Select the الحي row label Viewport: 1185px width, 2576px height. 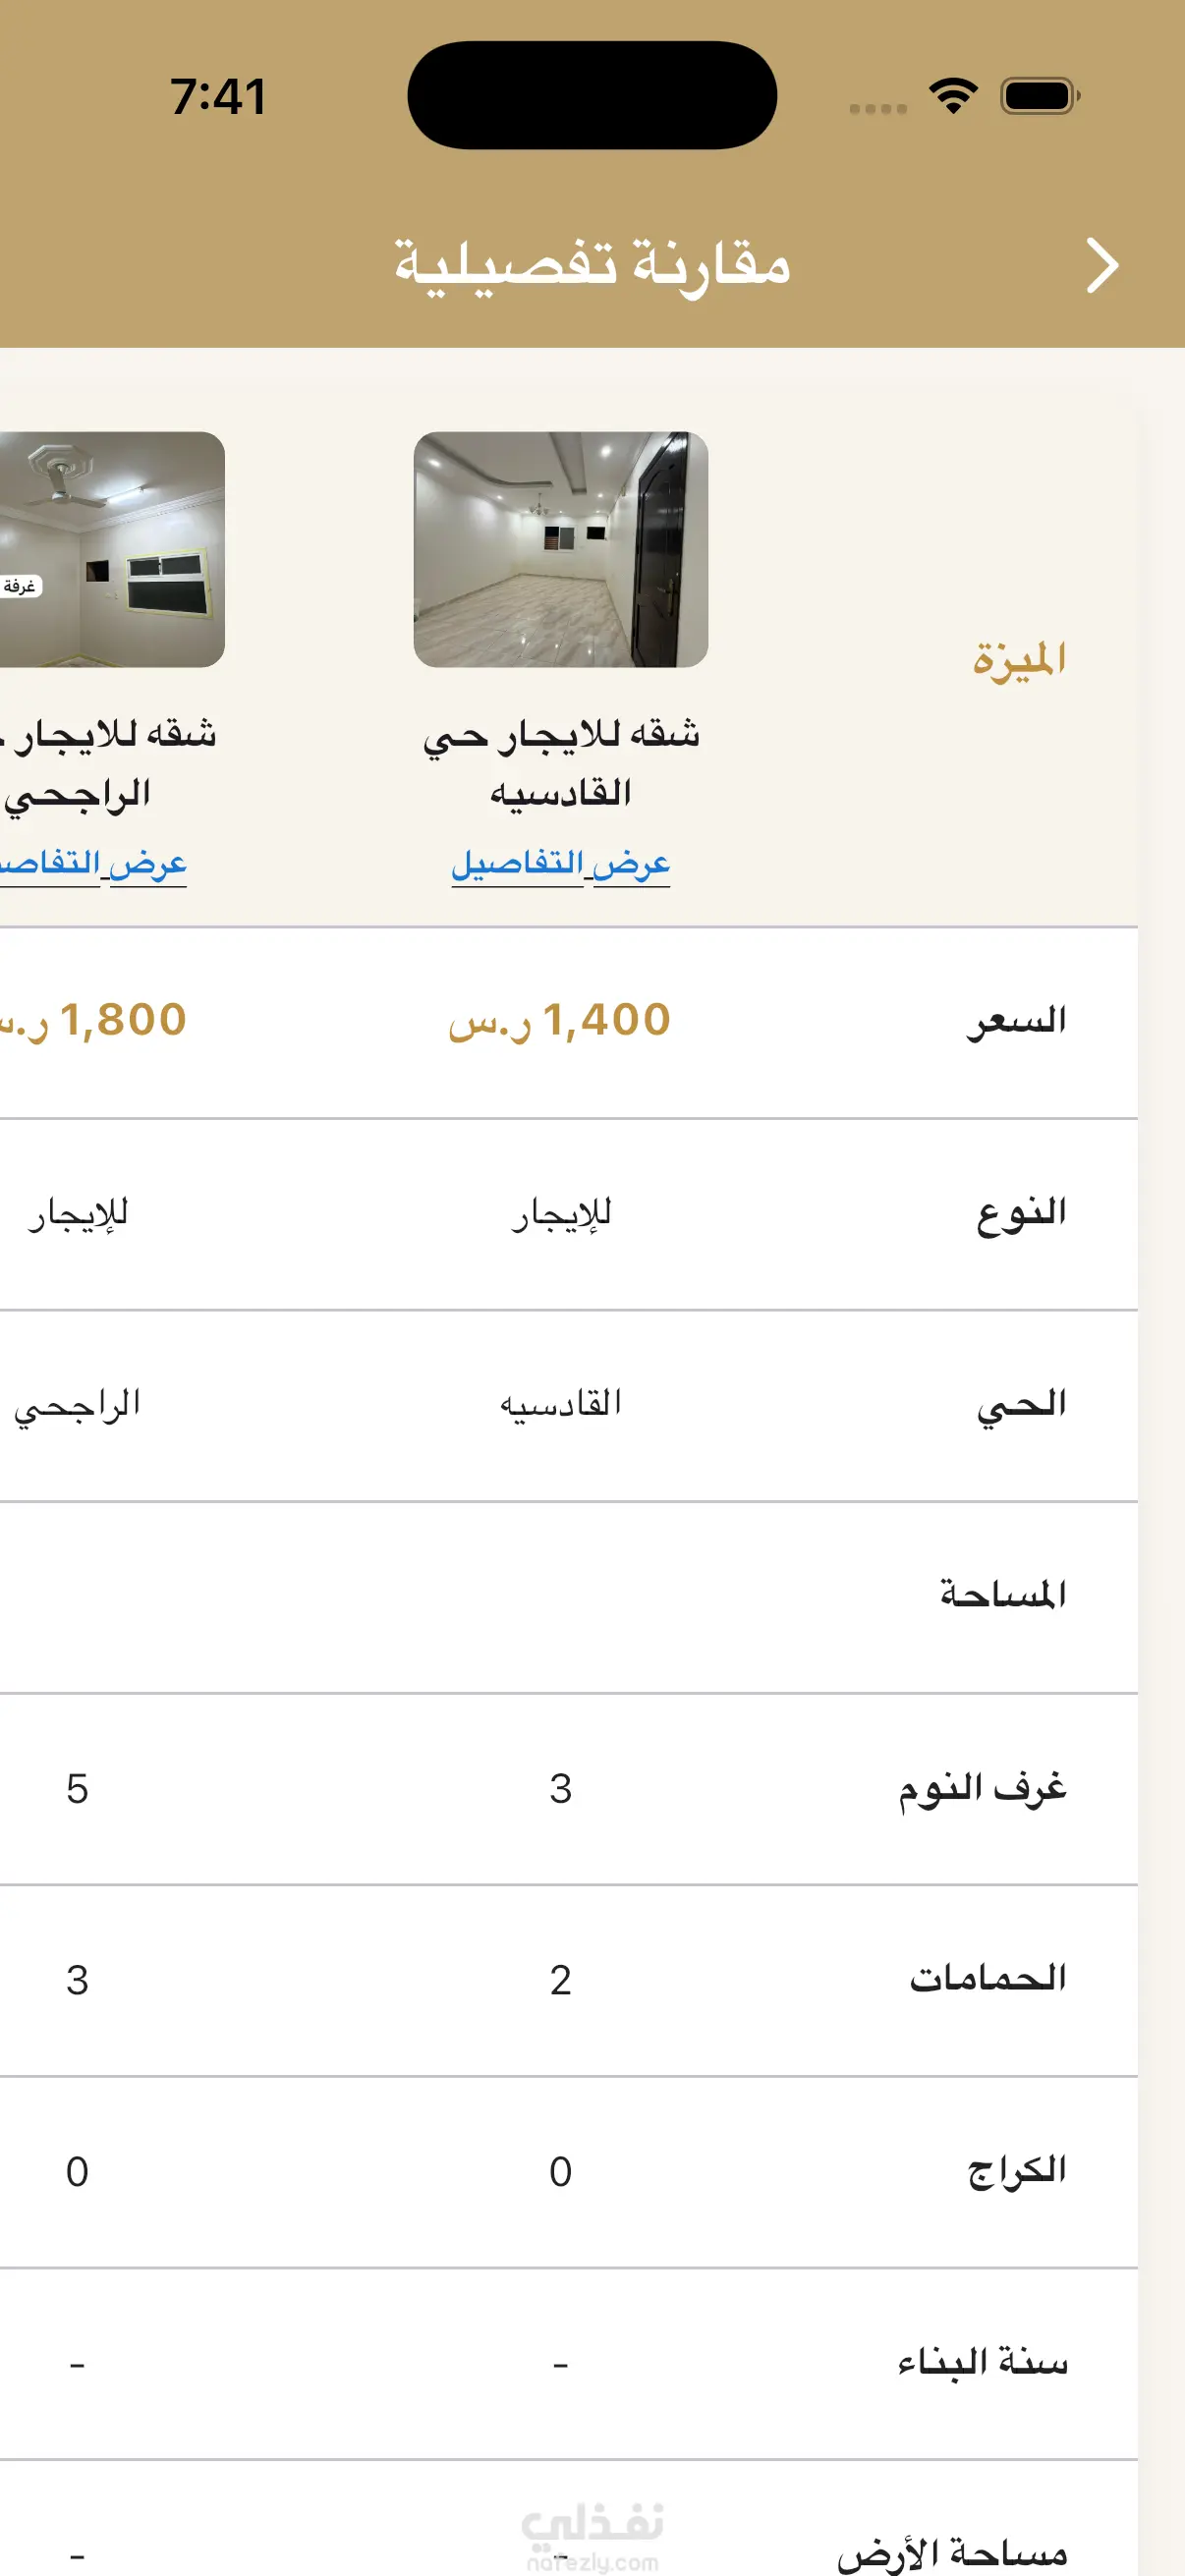pyautogui.click(x=1021, y=1405)
